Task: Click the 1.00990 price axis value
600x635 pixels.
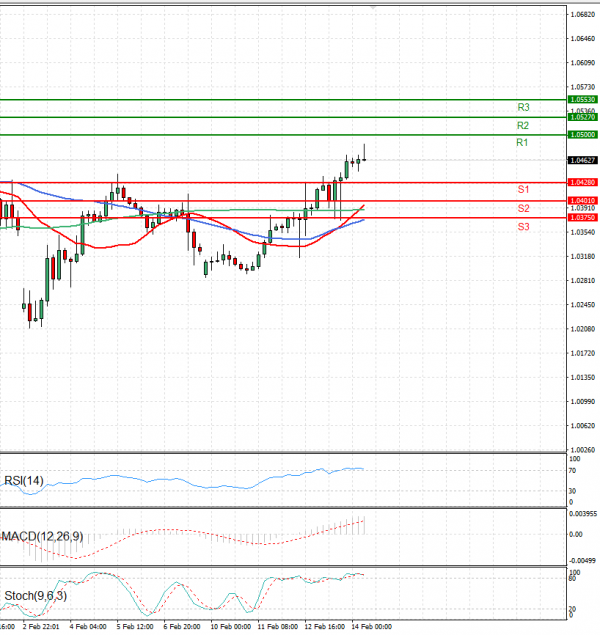Action: 583,401
